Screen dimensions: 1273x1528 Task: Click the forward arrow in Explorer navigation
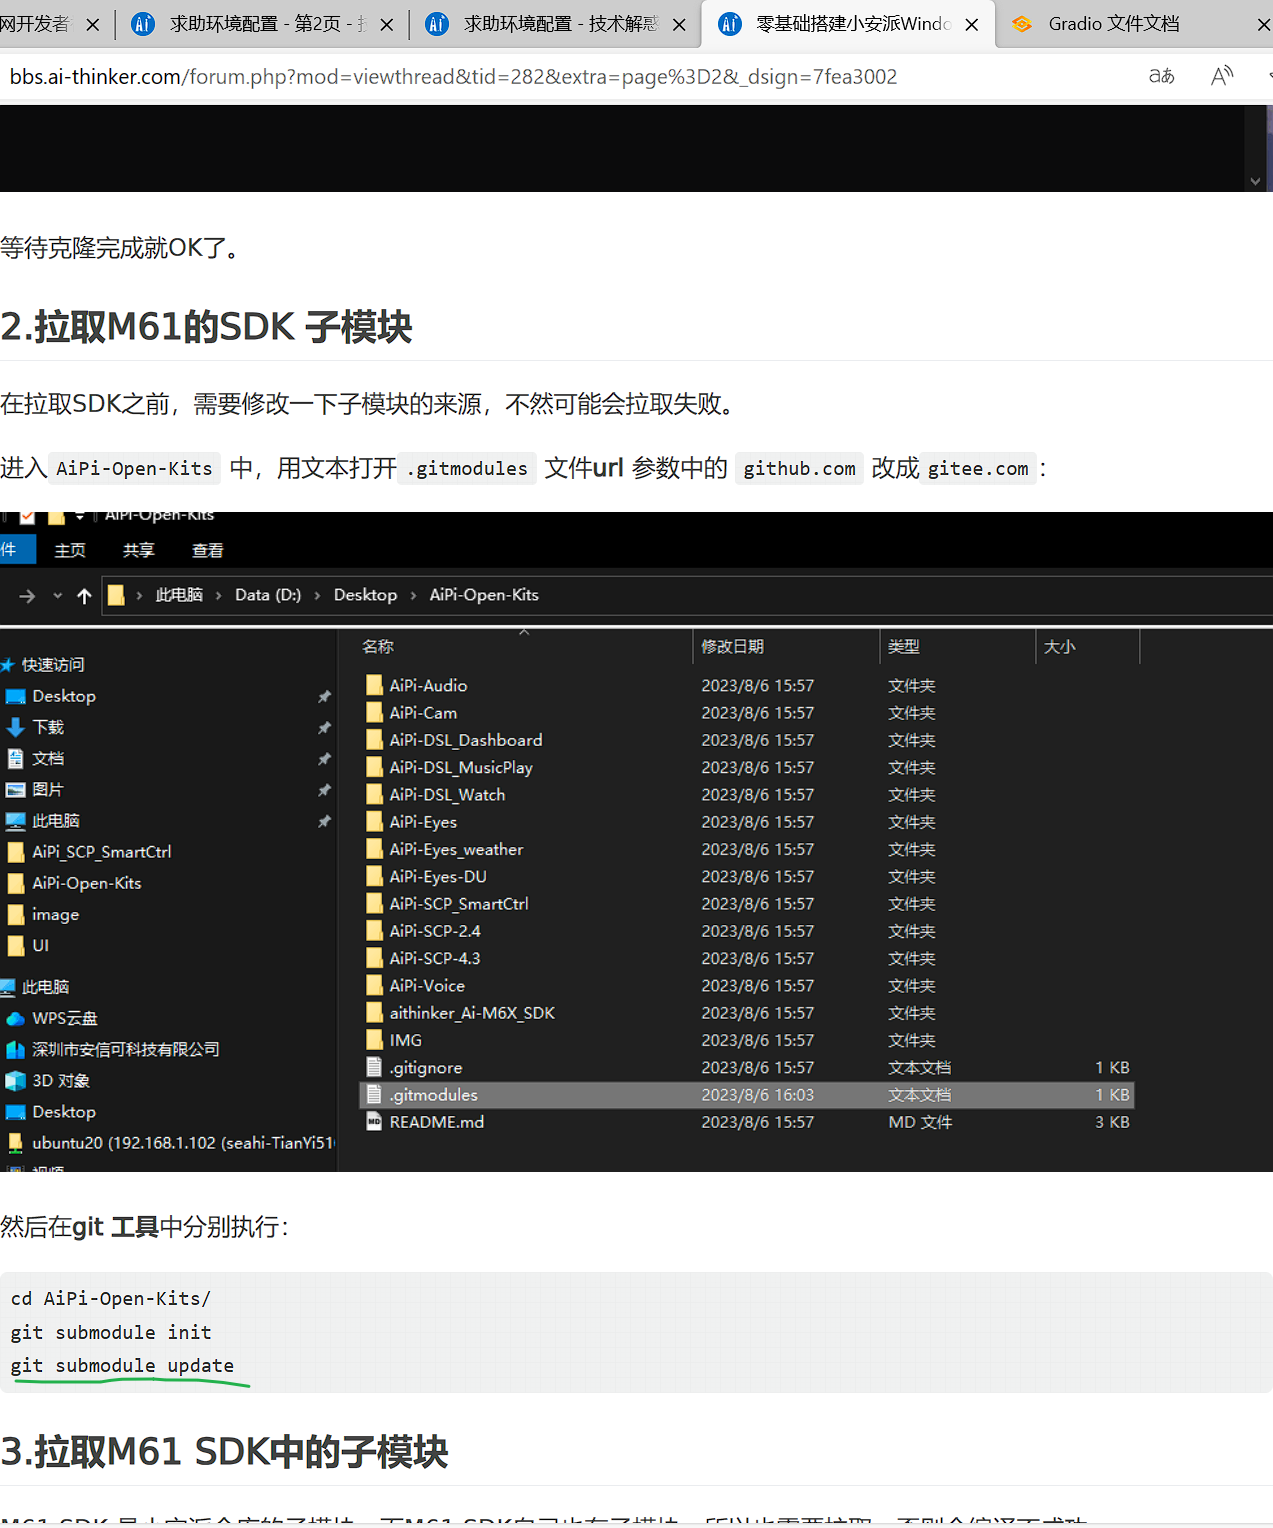pos(27,596)
